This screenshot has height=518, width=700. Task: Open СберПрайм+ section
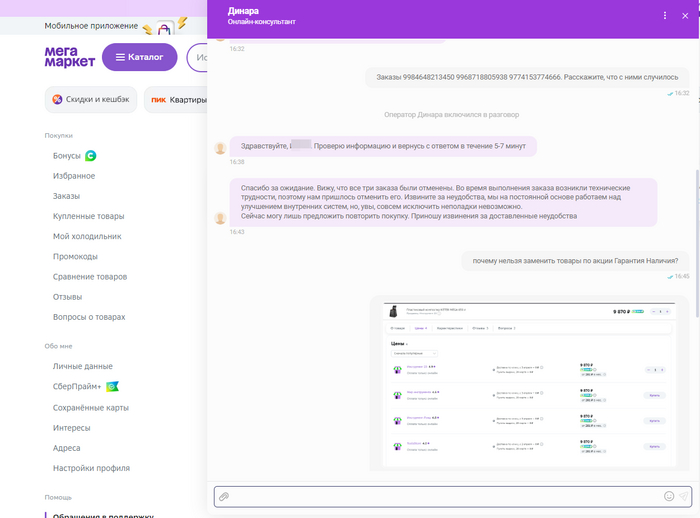click(x=77, y=386)
